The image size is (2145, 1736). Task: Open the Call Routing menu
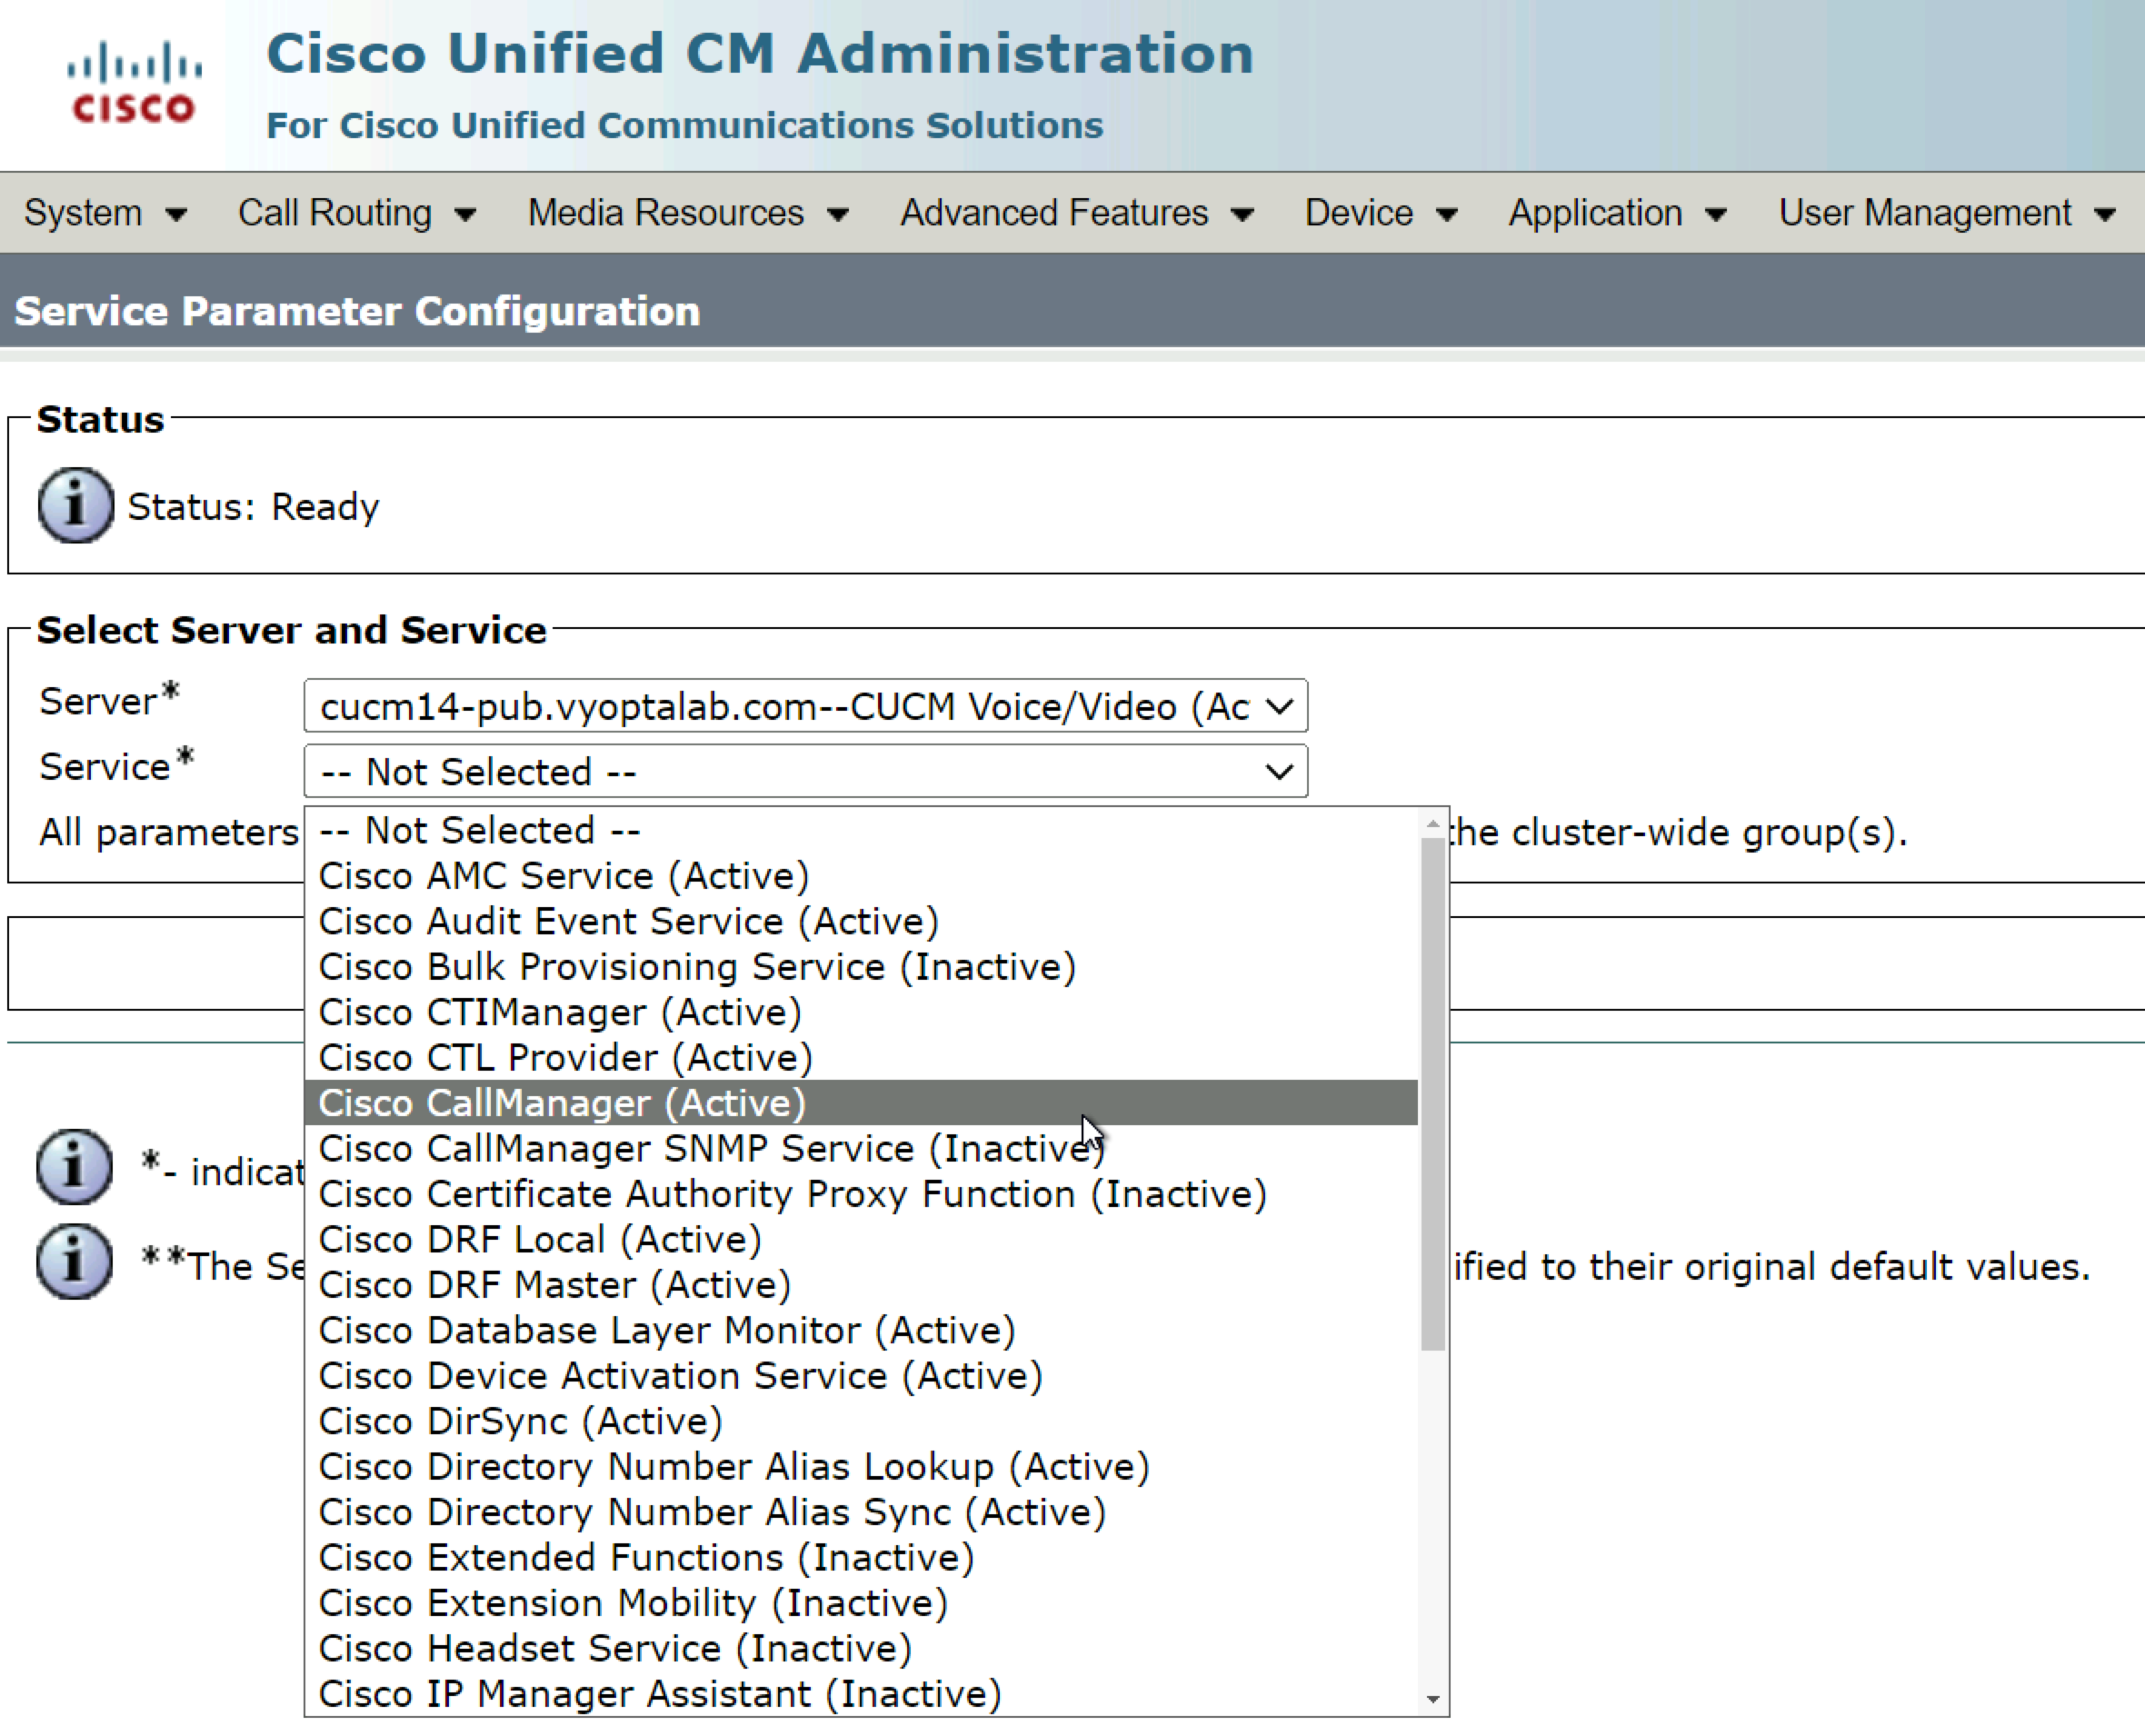coord(357,213)
